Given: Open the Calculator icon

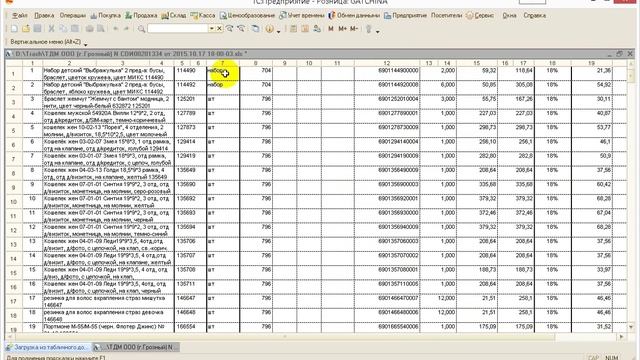Looking at the screenshot, I should coord(293,29).
